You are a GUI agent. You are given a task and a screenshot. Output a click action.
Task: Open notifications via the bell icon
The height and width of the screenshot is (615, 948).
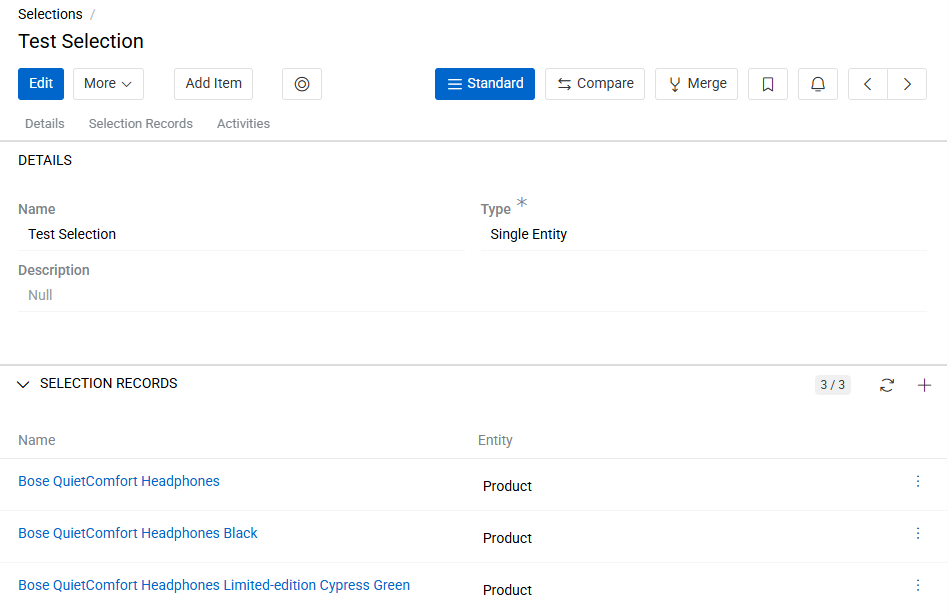pyautogui.click(x=818, y=84)
